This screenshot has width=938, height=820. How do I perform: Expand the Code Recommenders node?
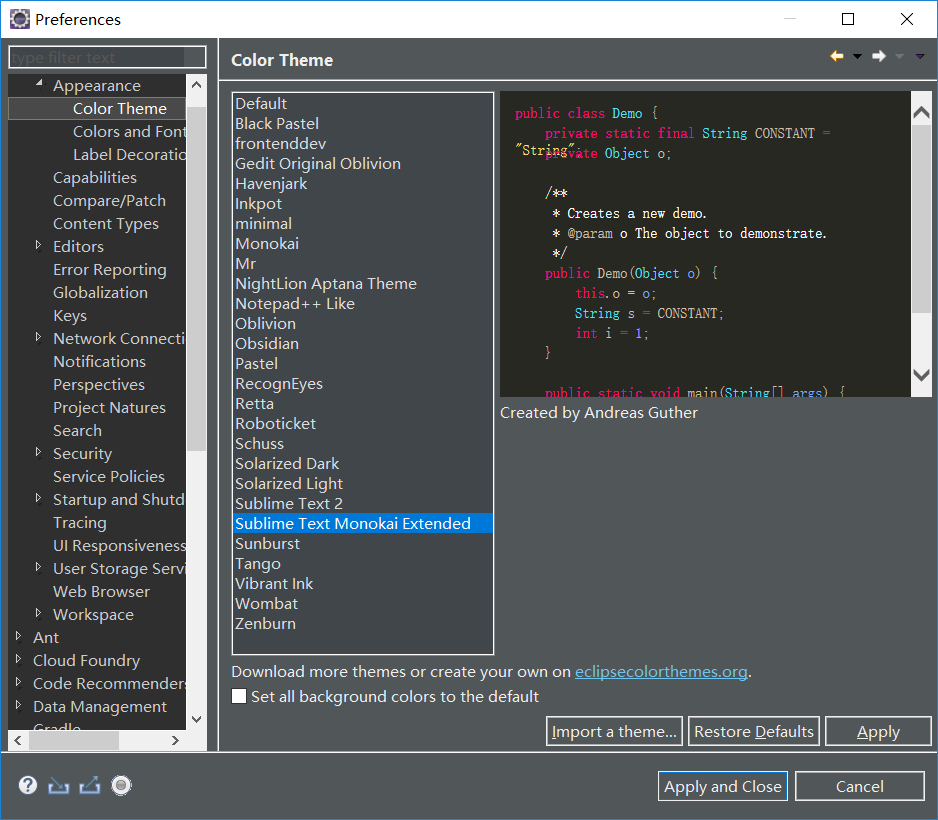[19, 682]
